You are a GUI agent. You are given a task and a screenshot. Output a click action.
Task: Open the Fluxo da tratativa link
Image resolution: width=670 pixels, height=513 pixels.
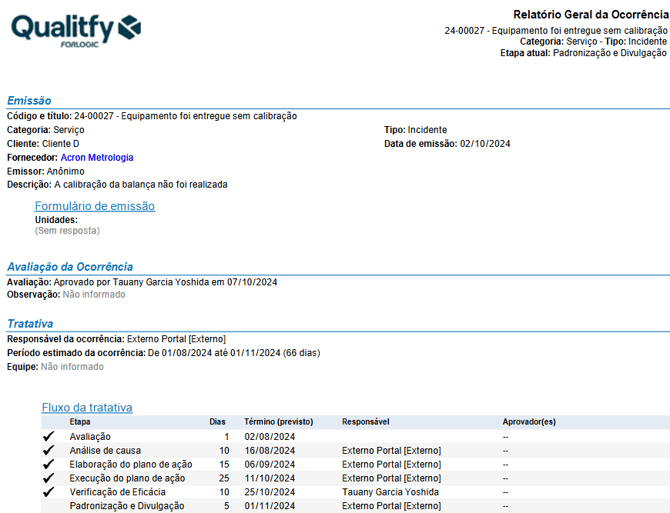[x=87, y=407]
